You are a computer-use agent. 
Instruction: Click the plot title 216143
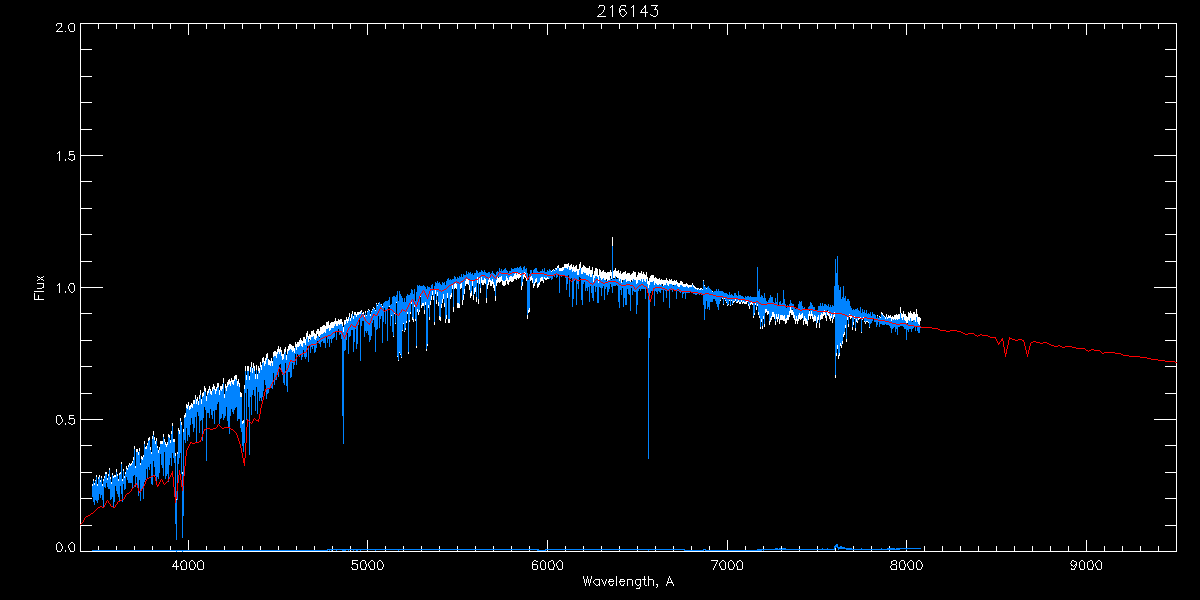[628, 10]
